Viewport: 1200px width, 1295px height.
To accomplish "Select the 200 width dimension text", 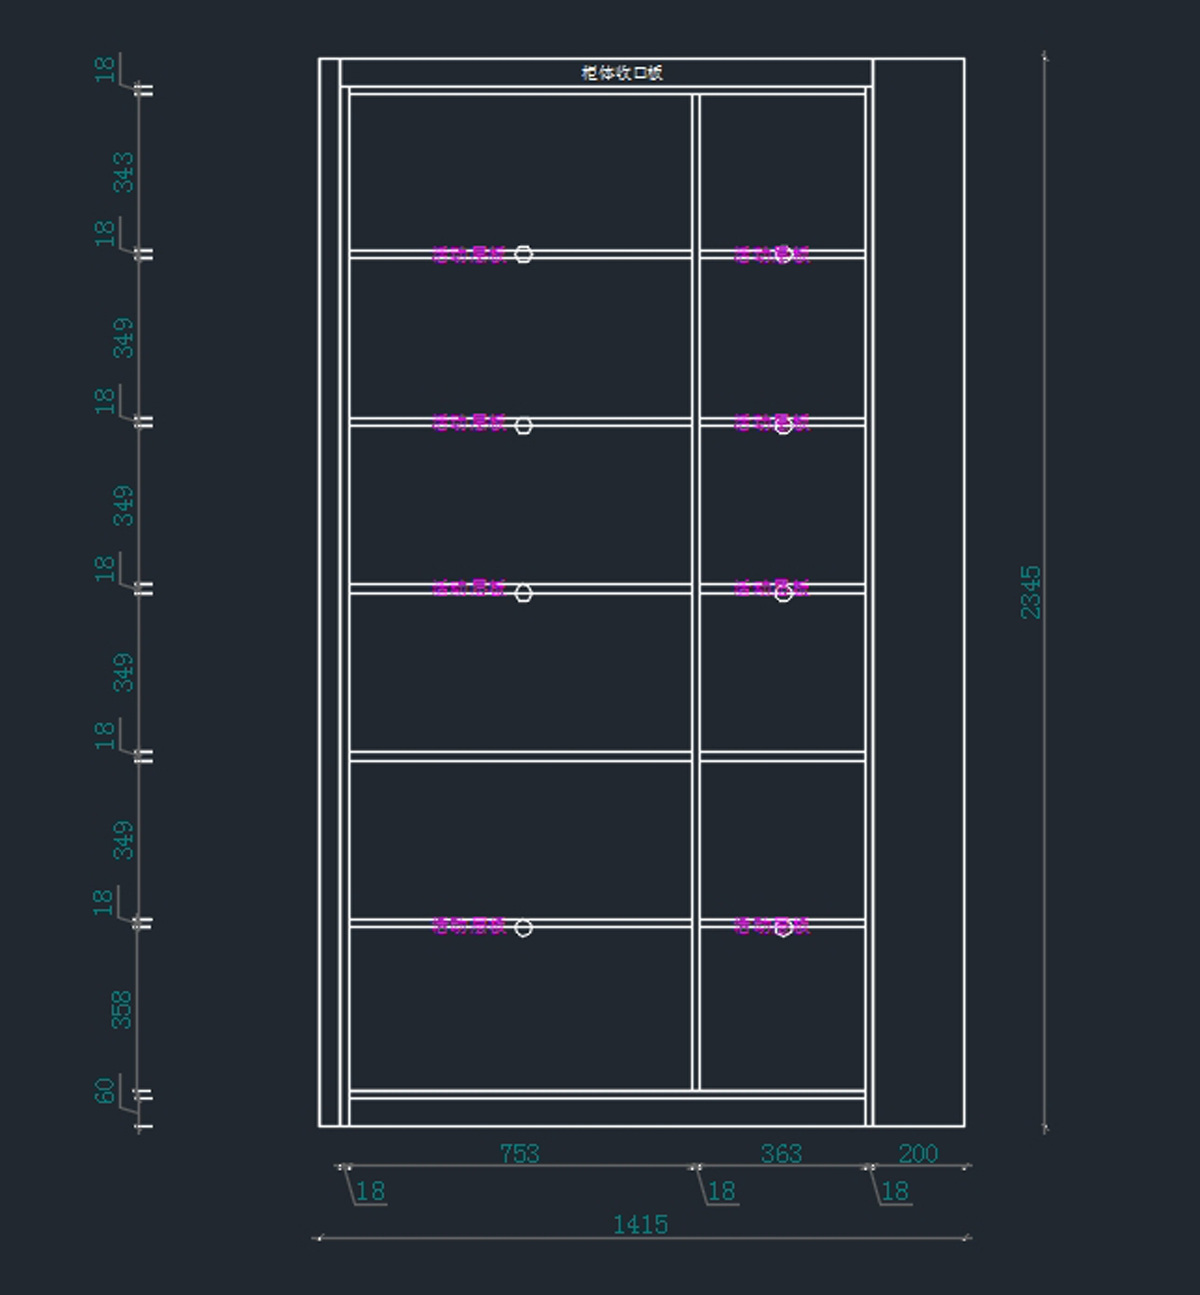I will point(918,1154).
